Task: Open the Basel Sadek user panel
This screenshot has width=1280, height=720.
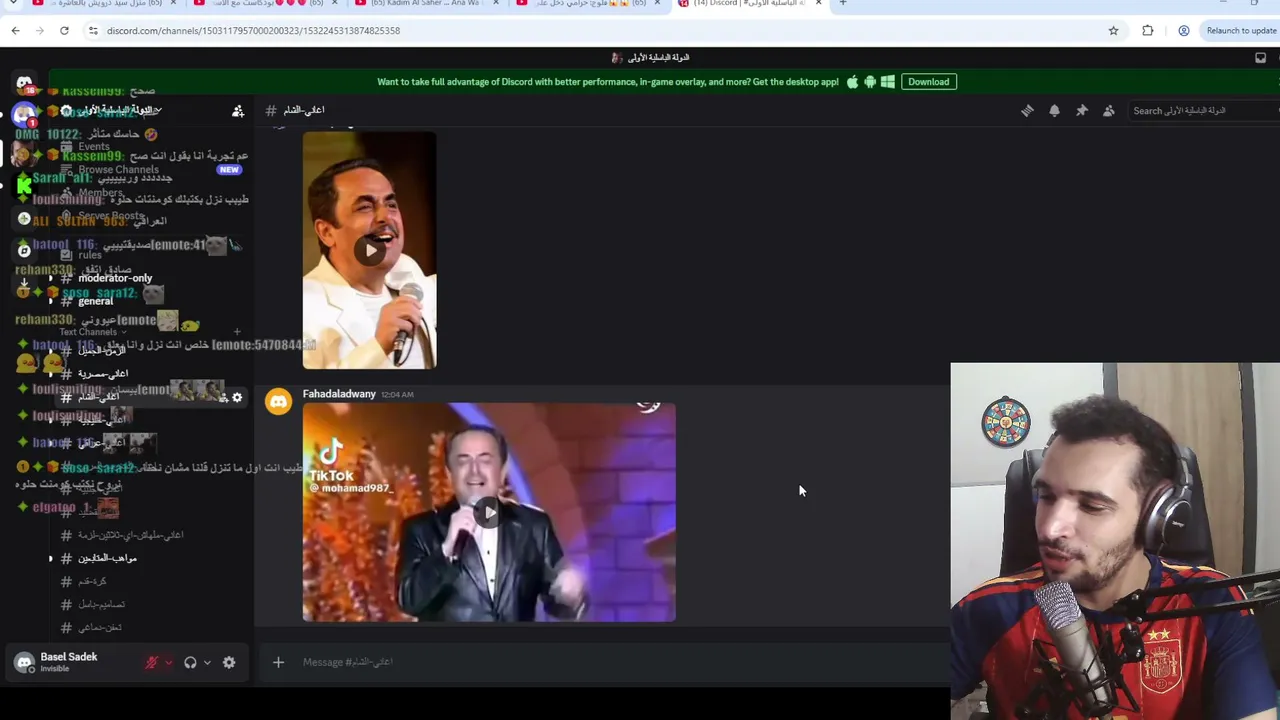Action: [70, 662]
